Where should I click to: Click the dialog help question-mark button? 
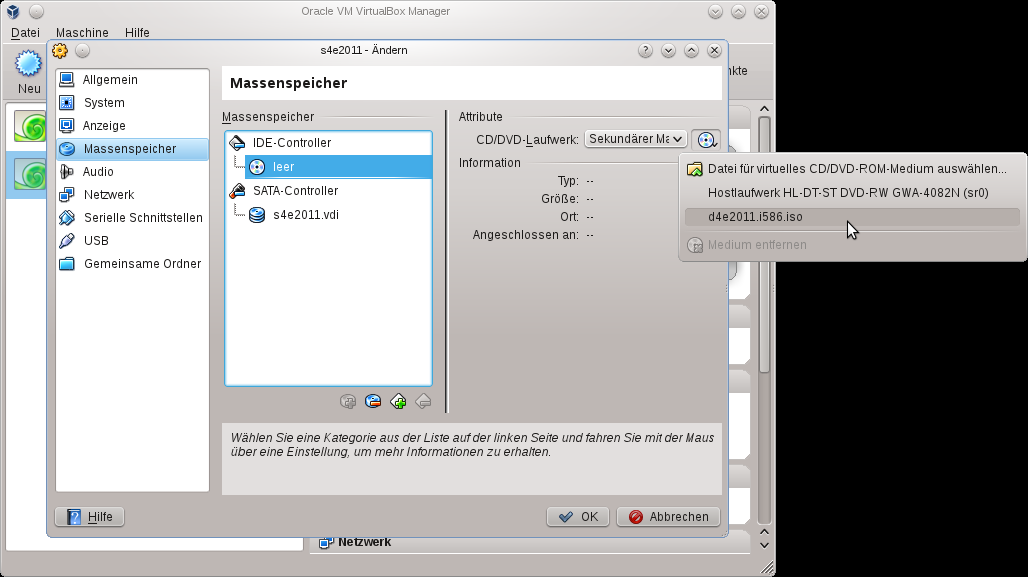click(x=645, y=50)
